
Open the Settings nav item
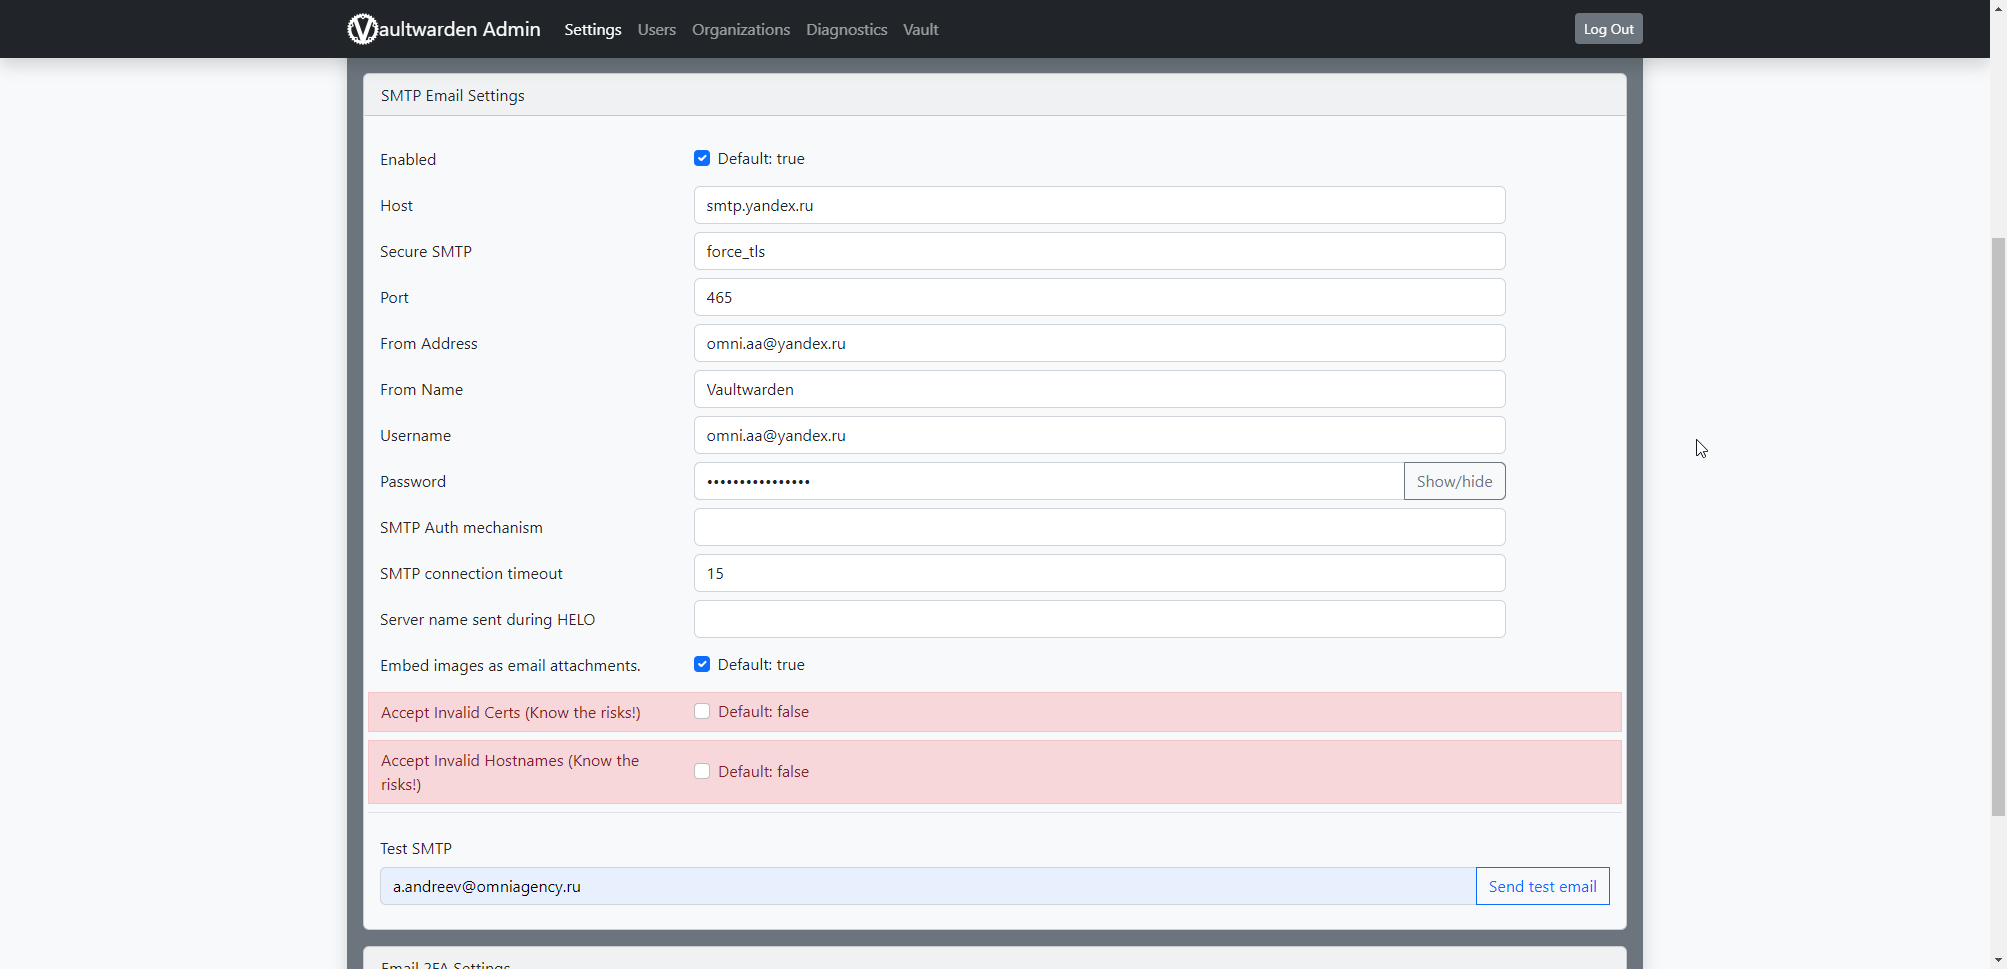pyautogui.click(x=593, y=30)
